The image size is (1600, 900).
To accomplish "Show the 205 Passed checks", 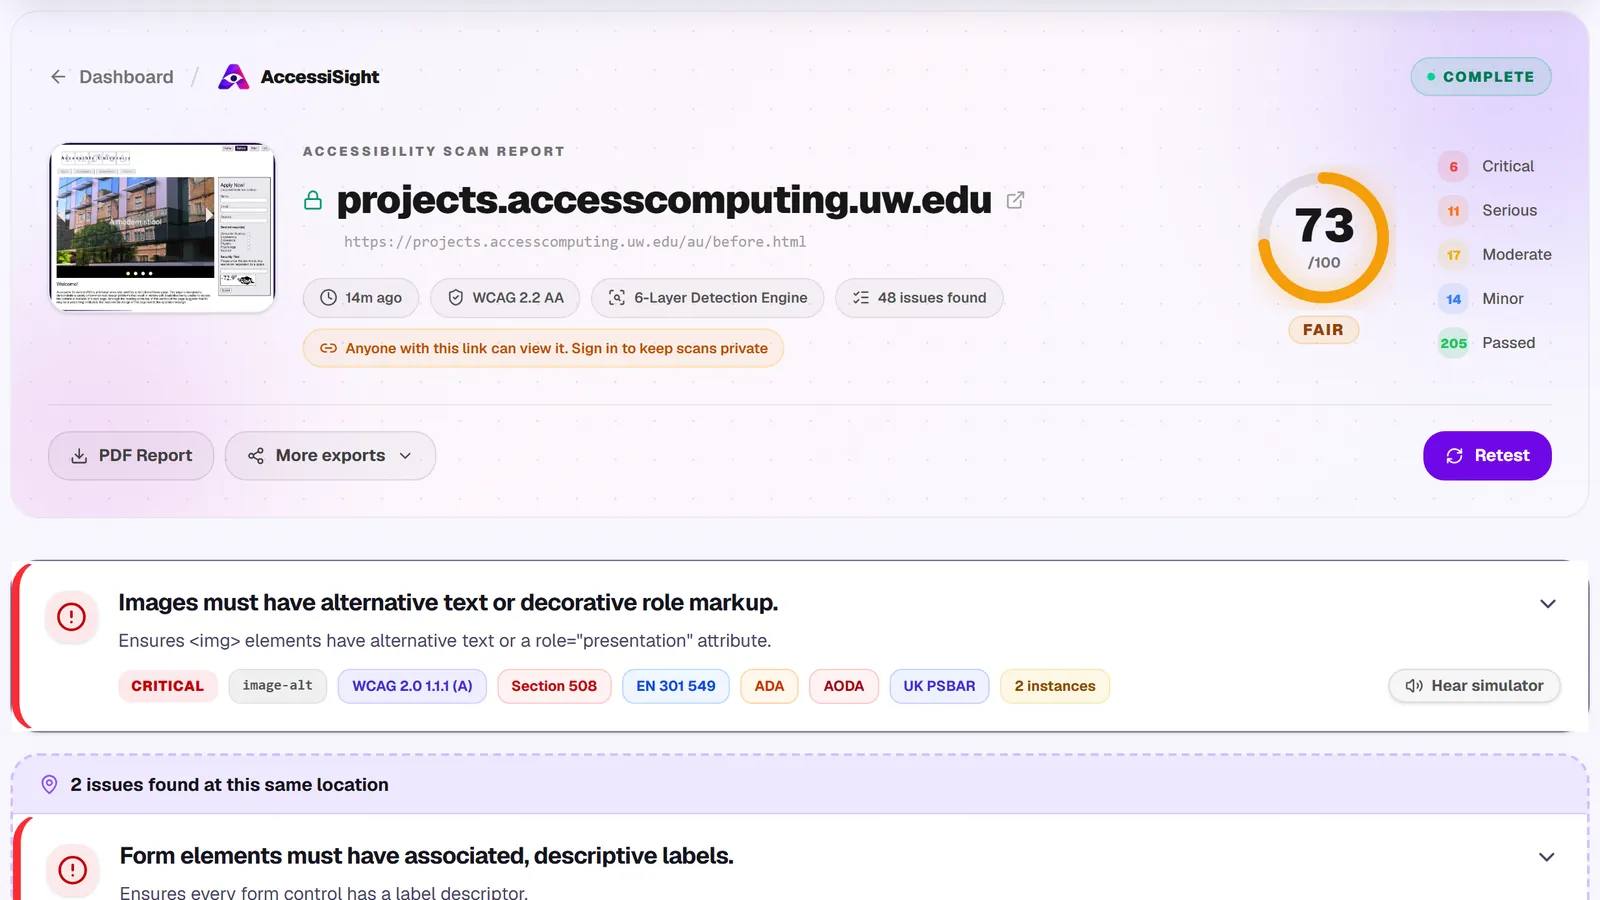I will pyautogui.click(x=1487, y=343).
